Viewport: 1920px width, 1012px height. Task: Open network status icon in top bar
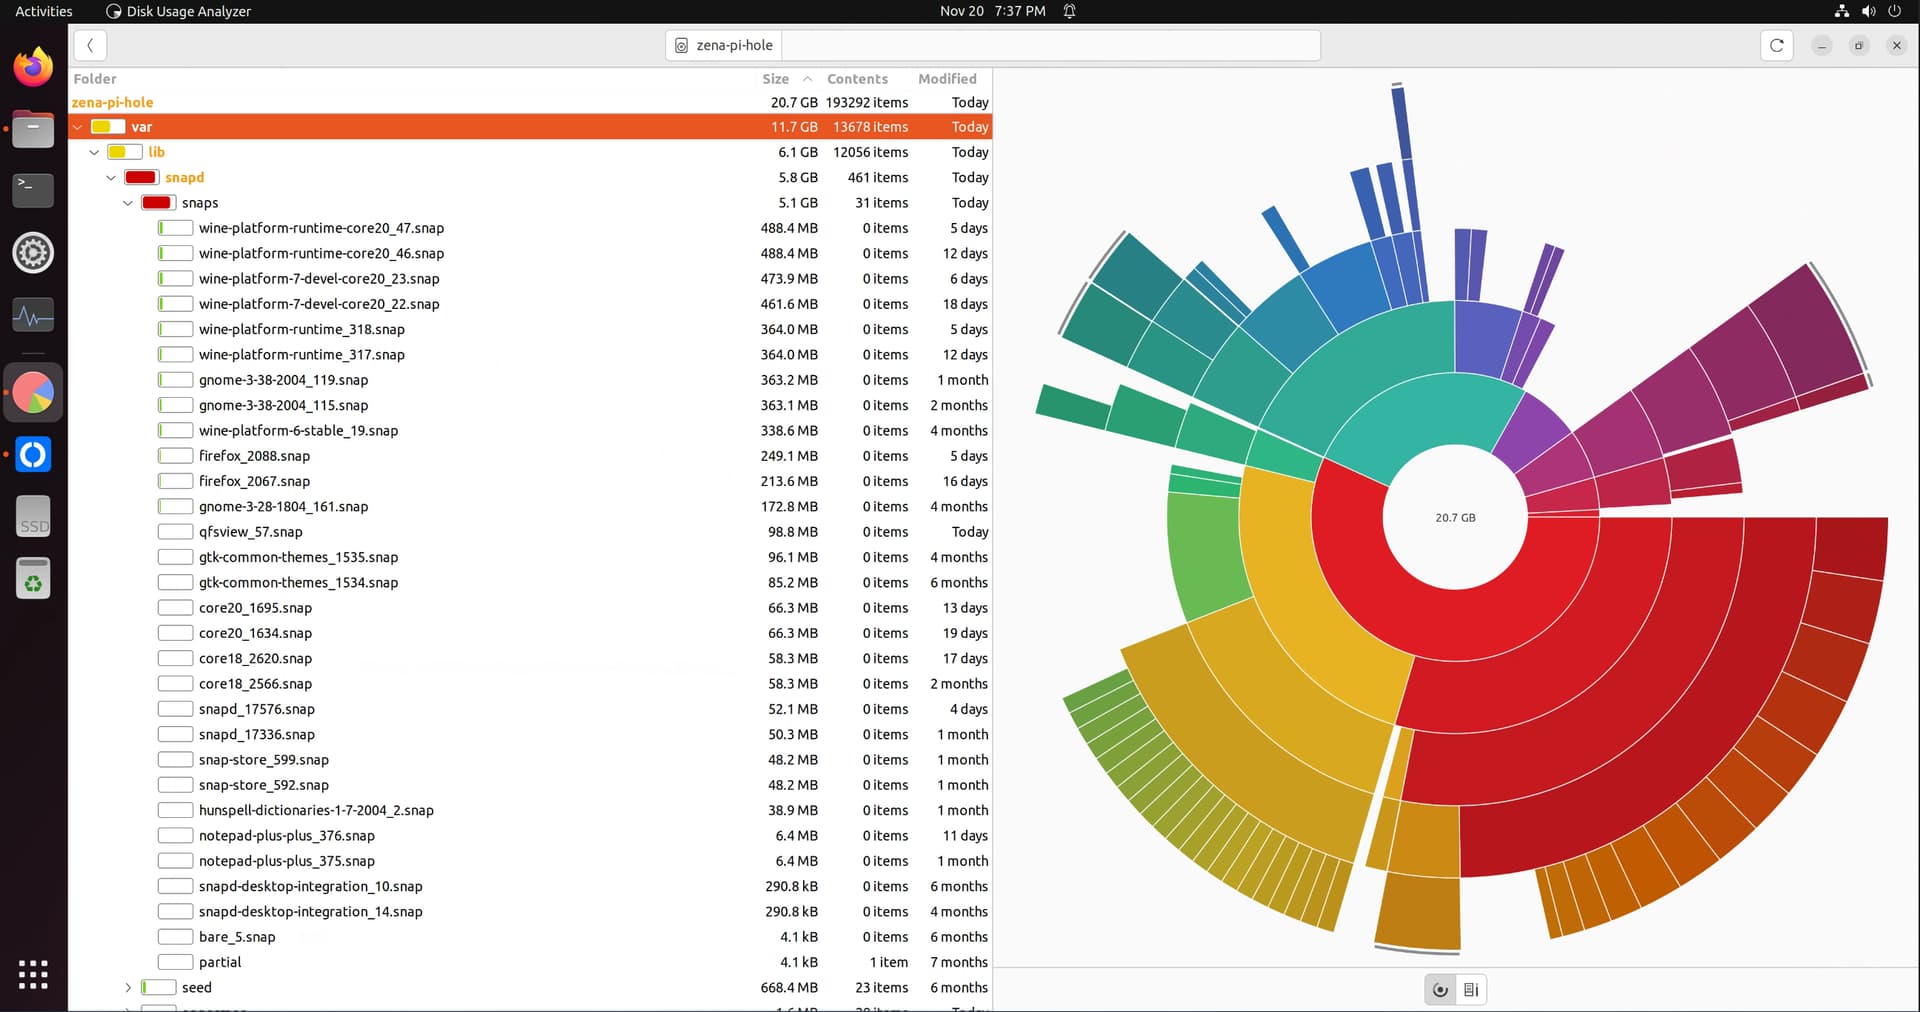tap(1841, 11)
